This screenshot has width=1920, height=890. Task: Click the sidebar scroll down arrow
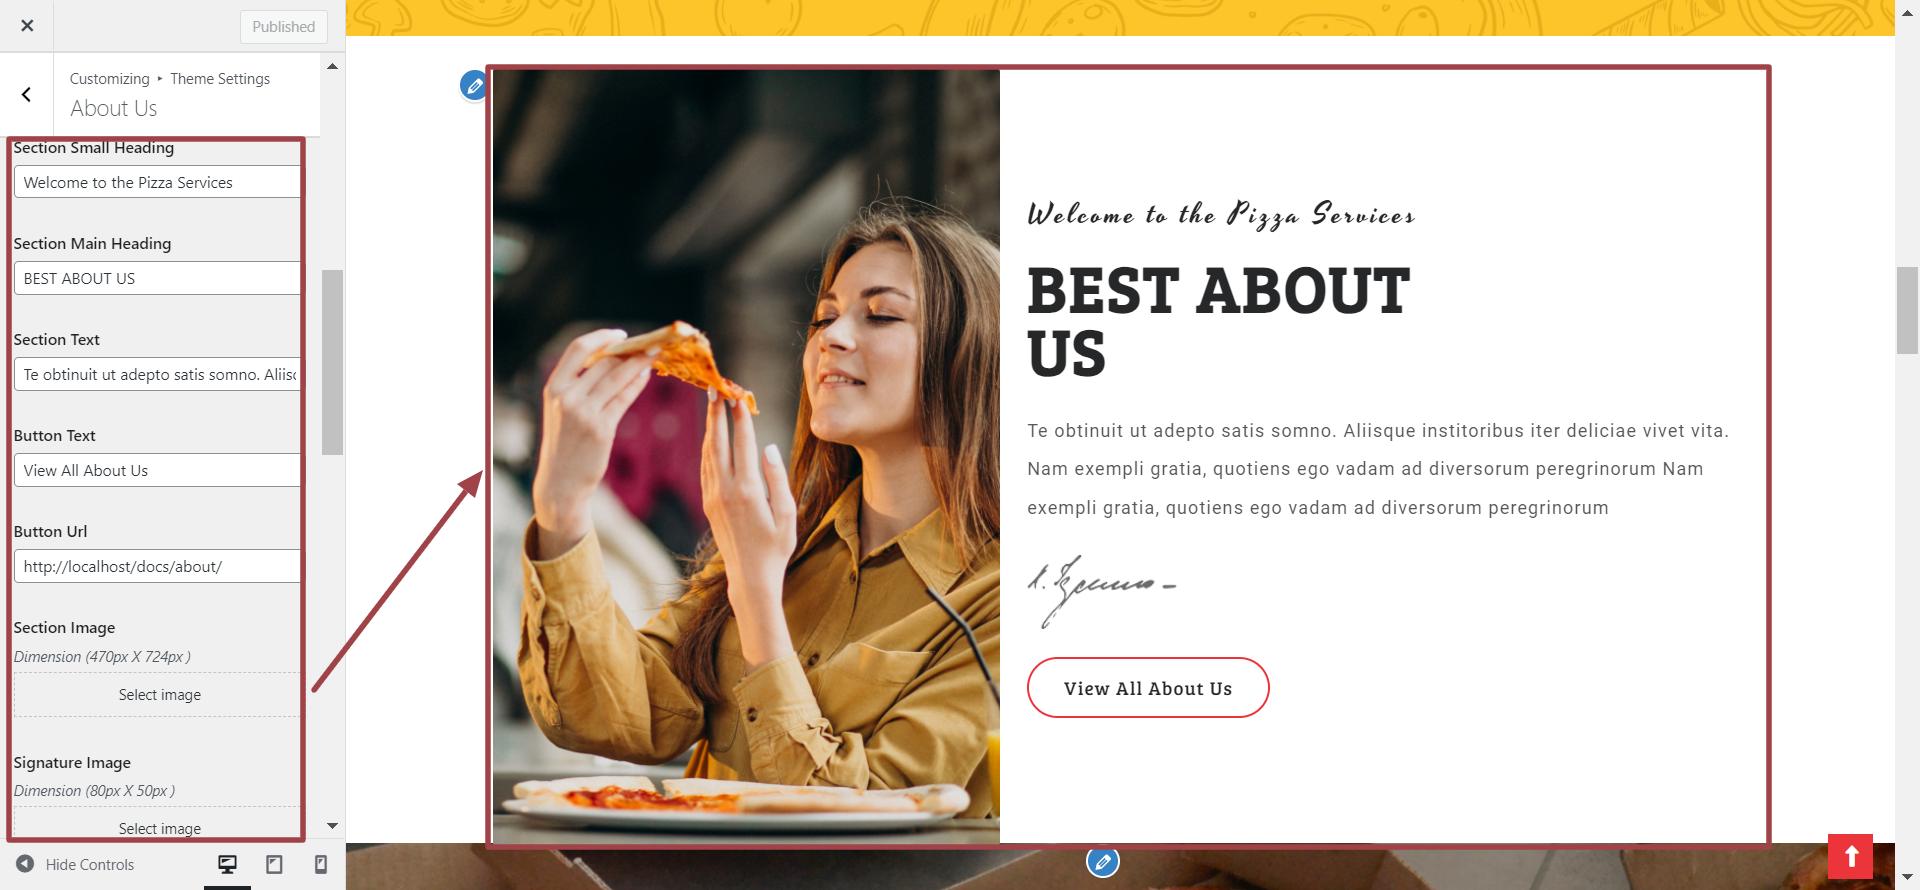point(333,826)
